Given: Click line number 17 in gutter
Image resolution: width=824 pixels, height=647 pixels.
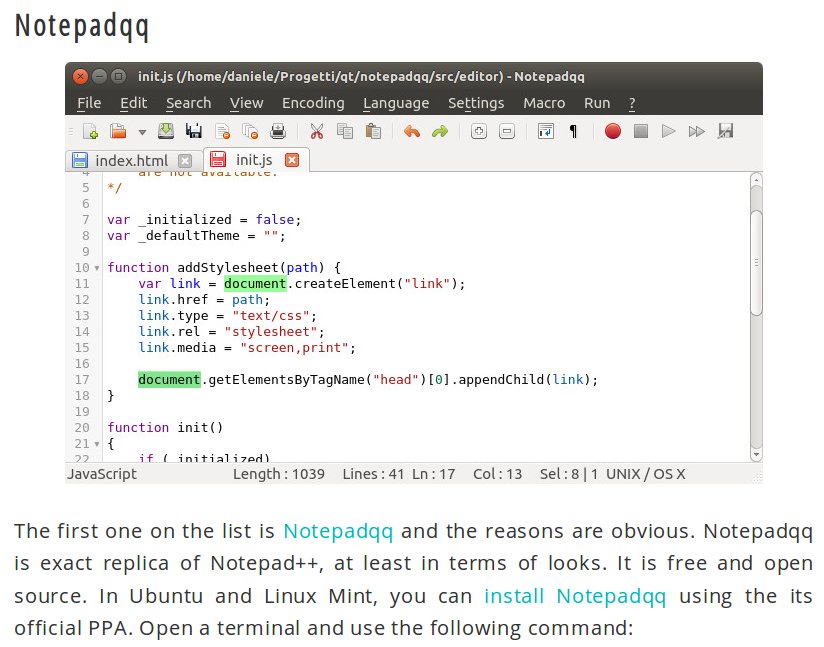Looking at the screenshot, I should coord(82,379).
